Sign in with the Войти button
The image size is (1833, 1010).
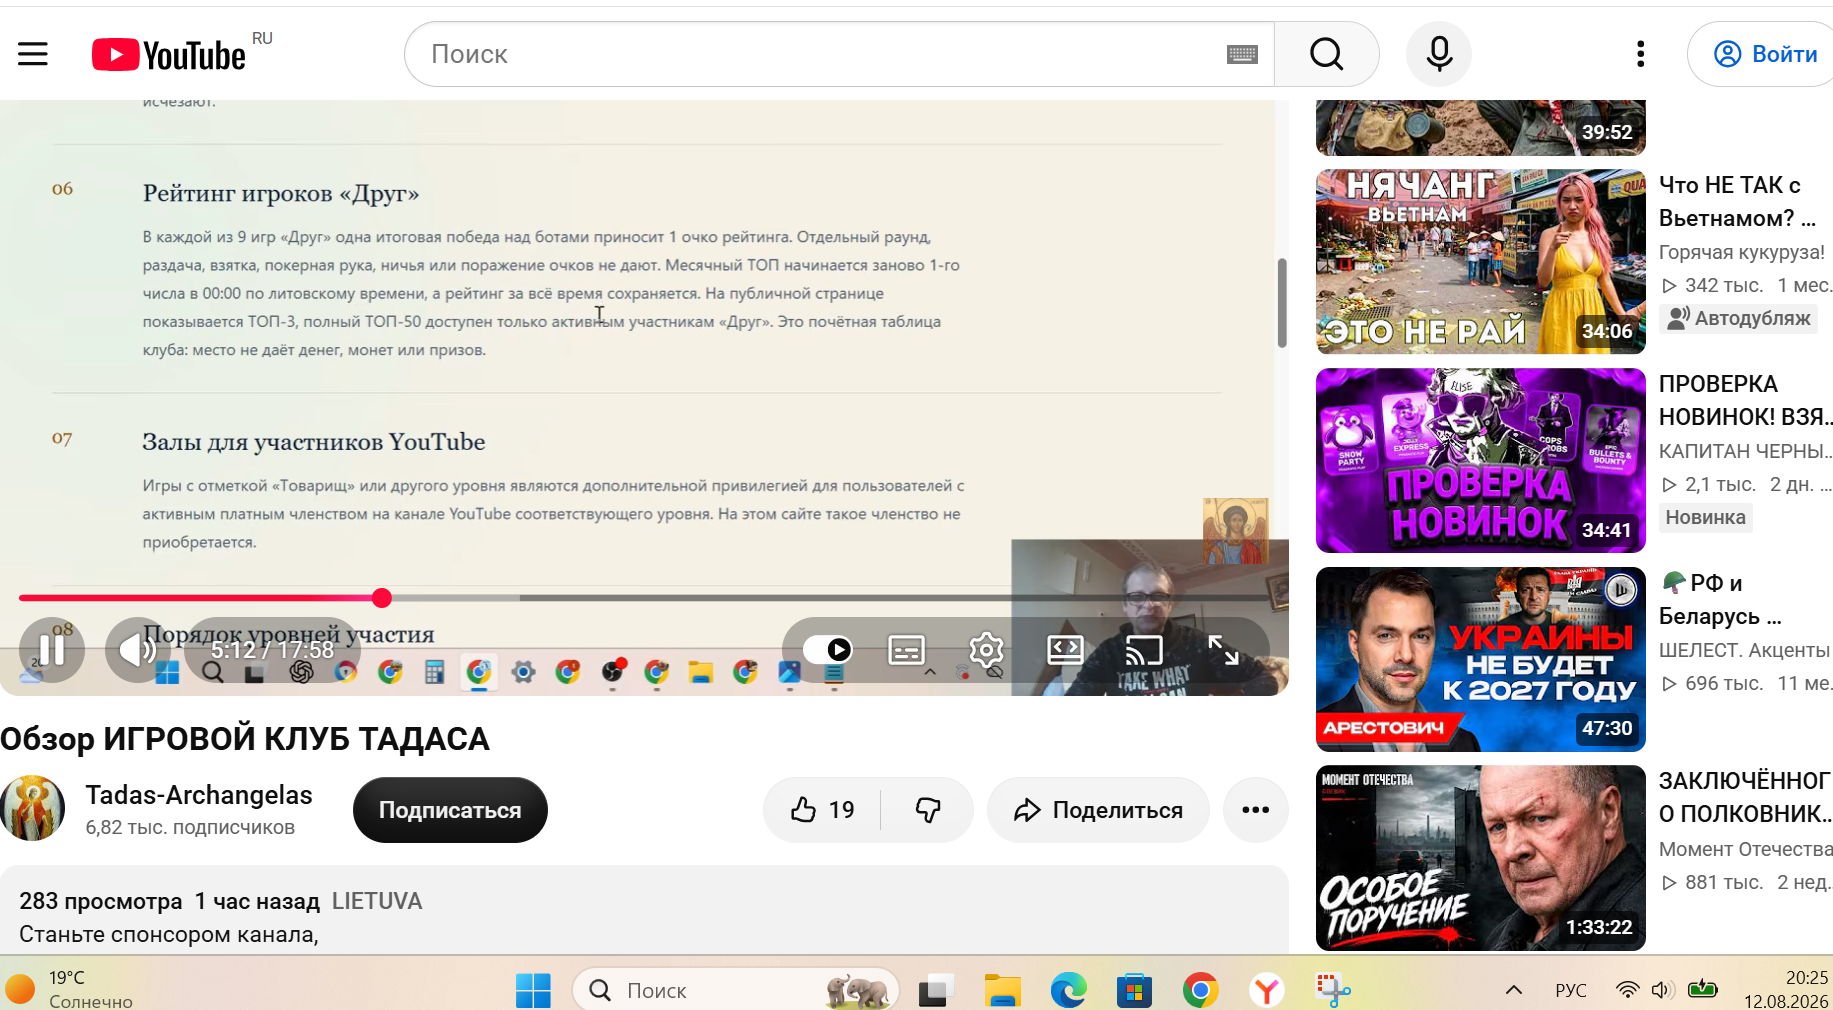1764,54
